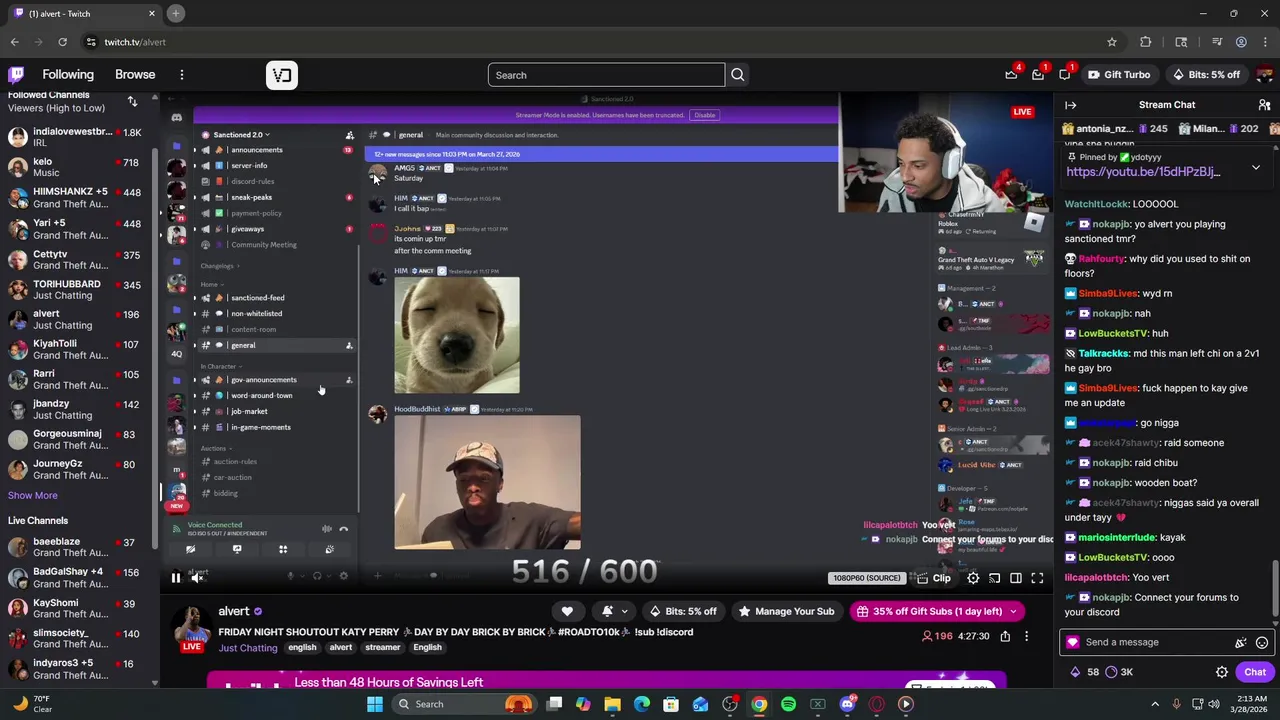Screen dimensions: 1280x720
Task: Click the Just Chatting category link
Action: 248,648
